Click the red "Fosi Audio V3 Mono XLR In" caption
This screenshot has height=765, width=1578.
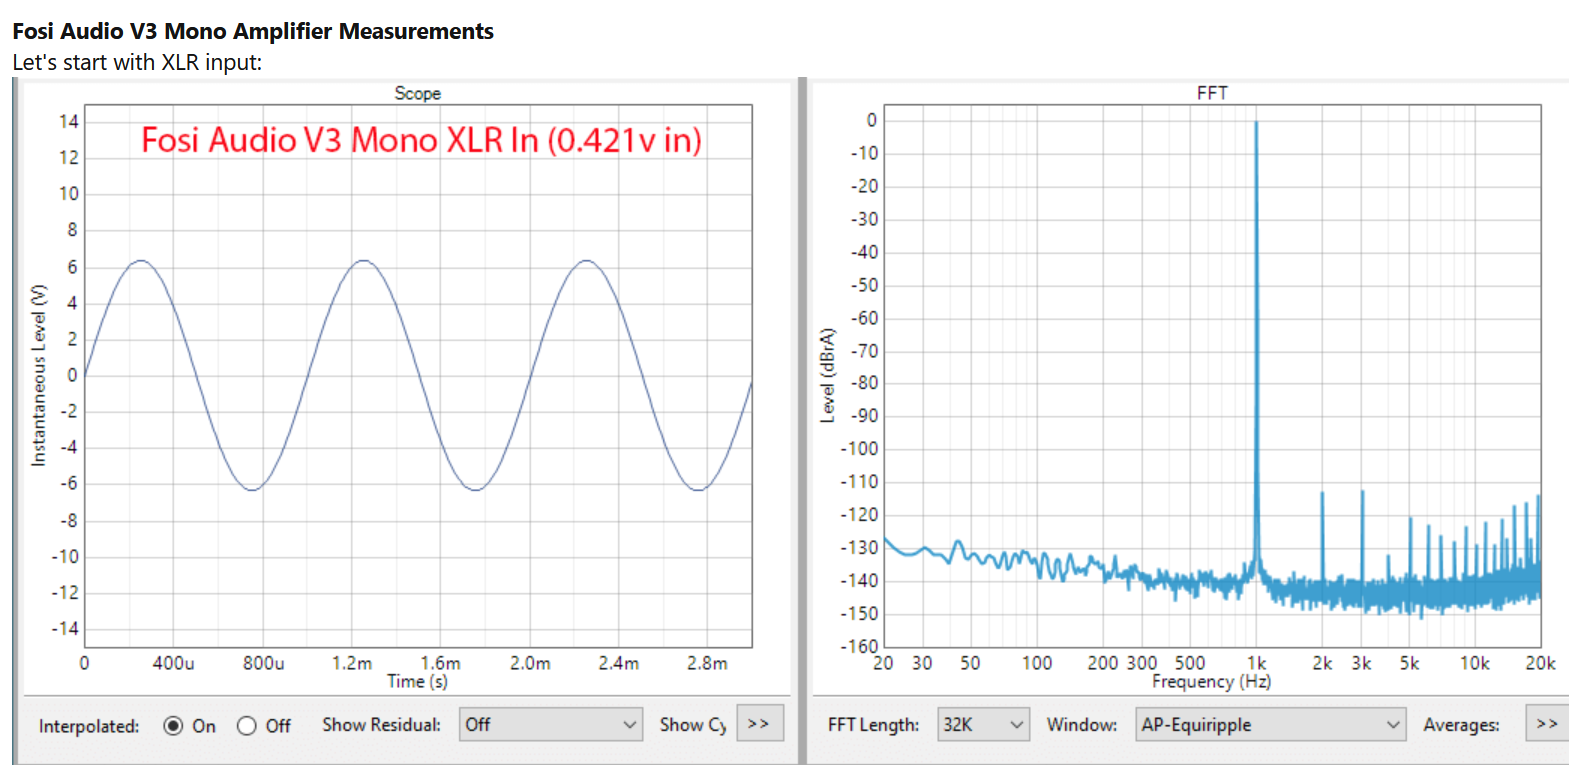tap(421, 140)
